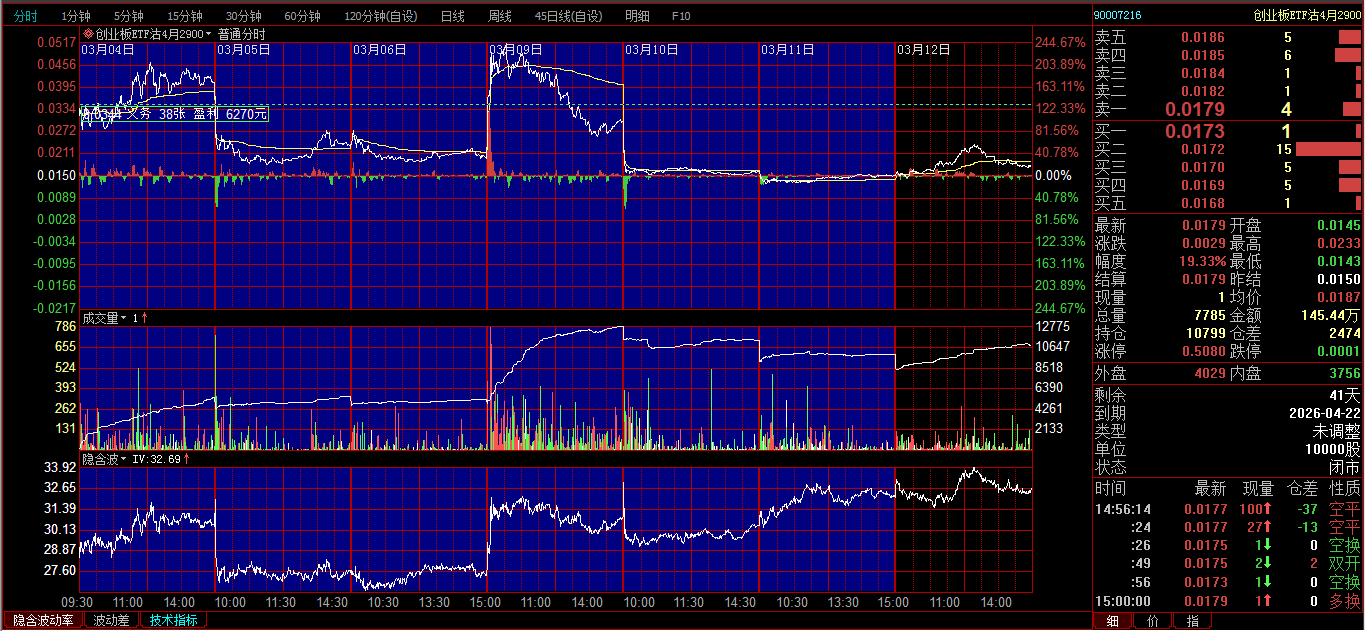The image size is (1365, 631).
Task: Select the 技术指标 bottom tab
Action: pyautogui.click(x=173, y=620)
